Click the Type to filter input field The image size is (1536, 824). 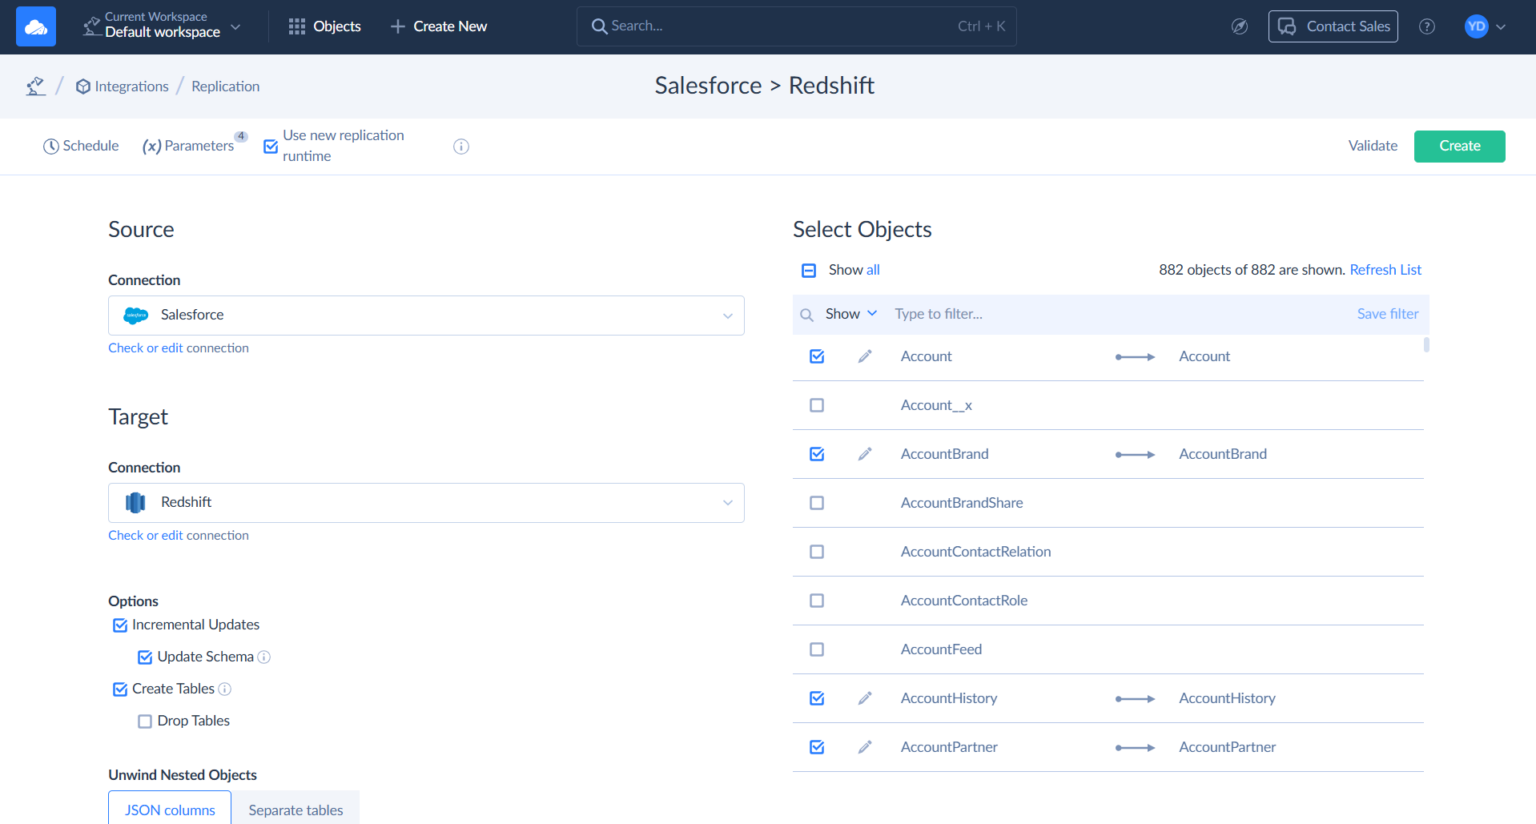click(x=1100, y=314)
